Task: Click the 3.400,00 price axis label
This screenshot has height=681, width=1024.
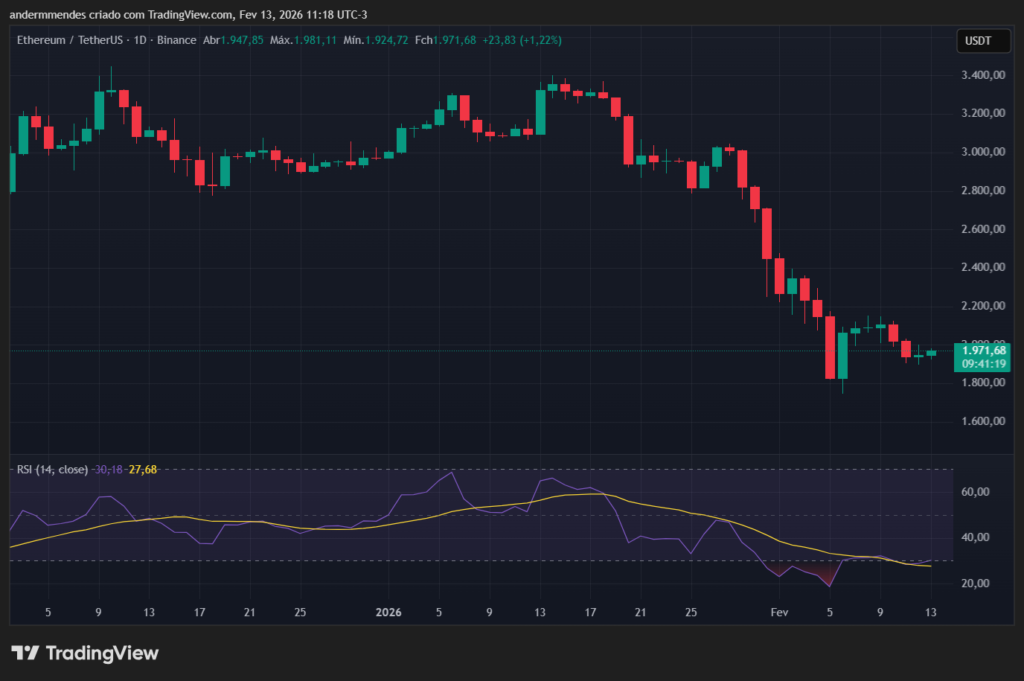Action: pos(981,74)
